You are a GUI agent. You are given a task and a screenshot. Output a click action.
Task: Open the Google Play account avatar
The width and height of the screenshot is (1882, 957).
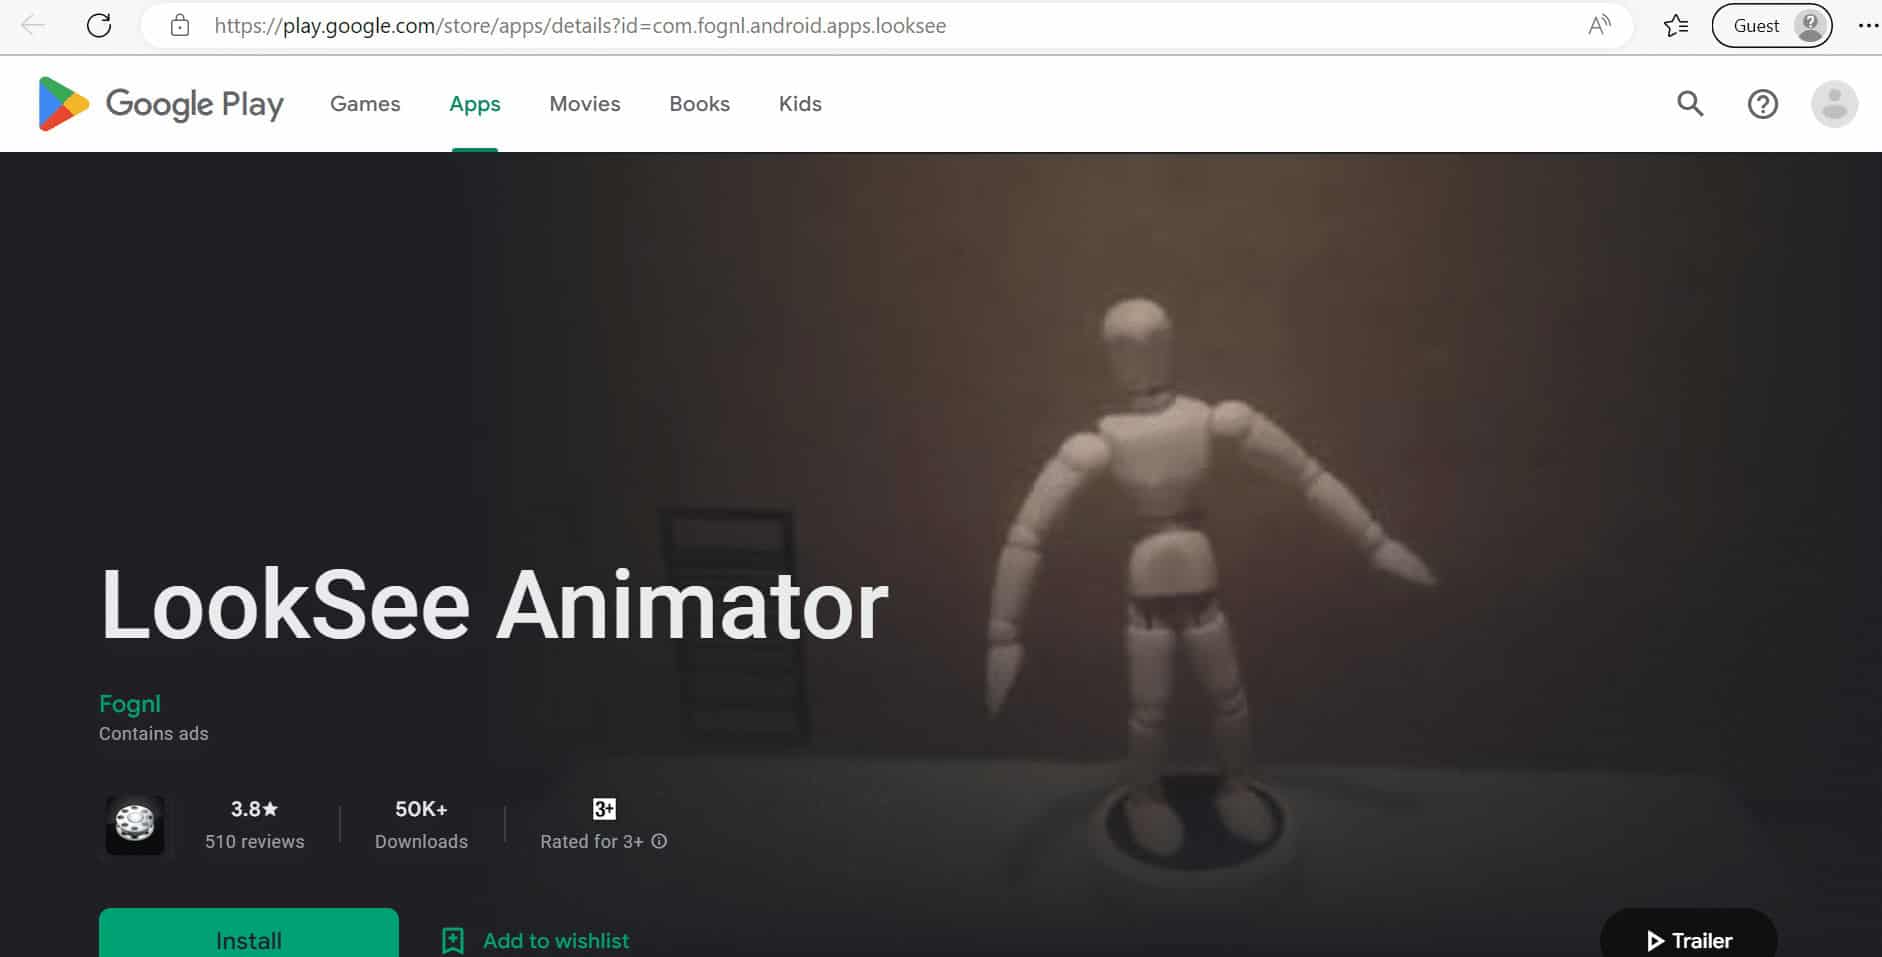[x=1835, y=103]
